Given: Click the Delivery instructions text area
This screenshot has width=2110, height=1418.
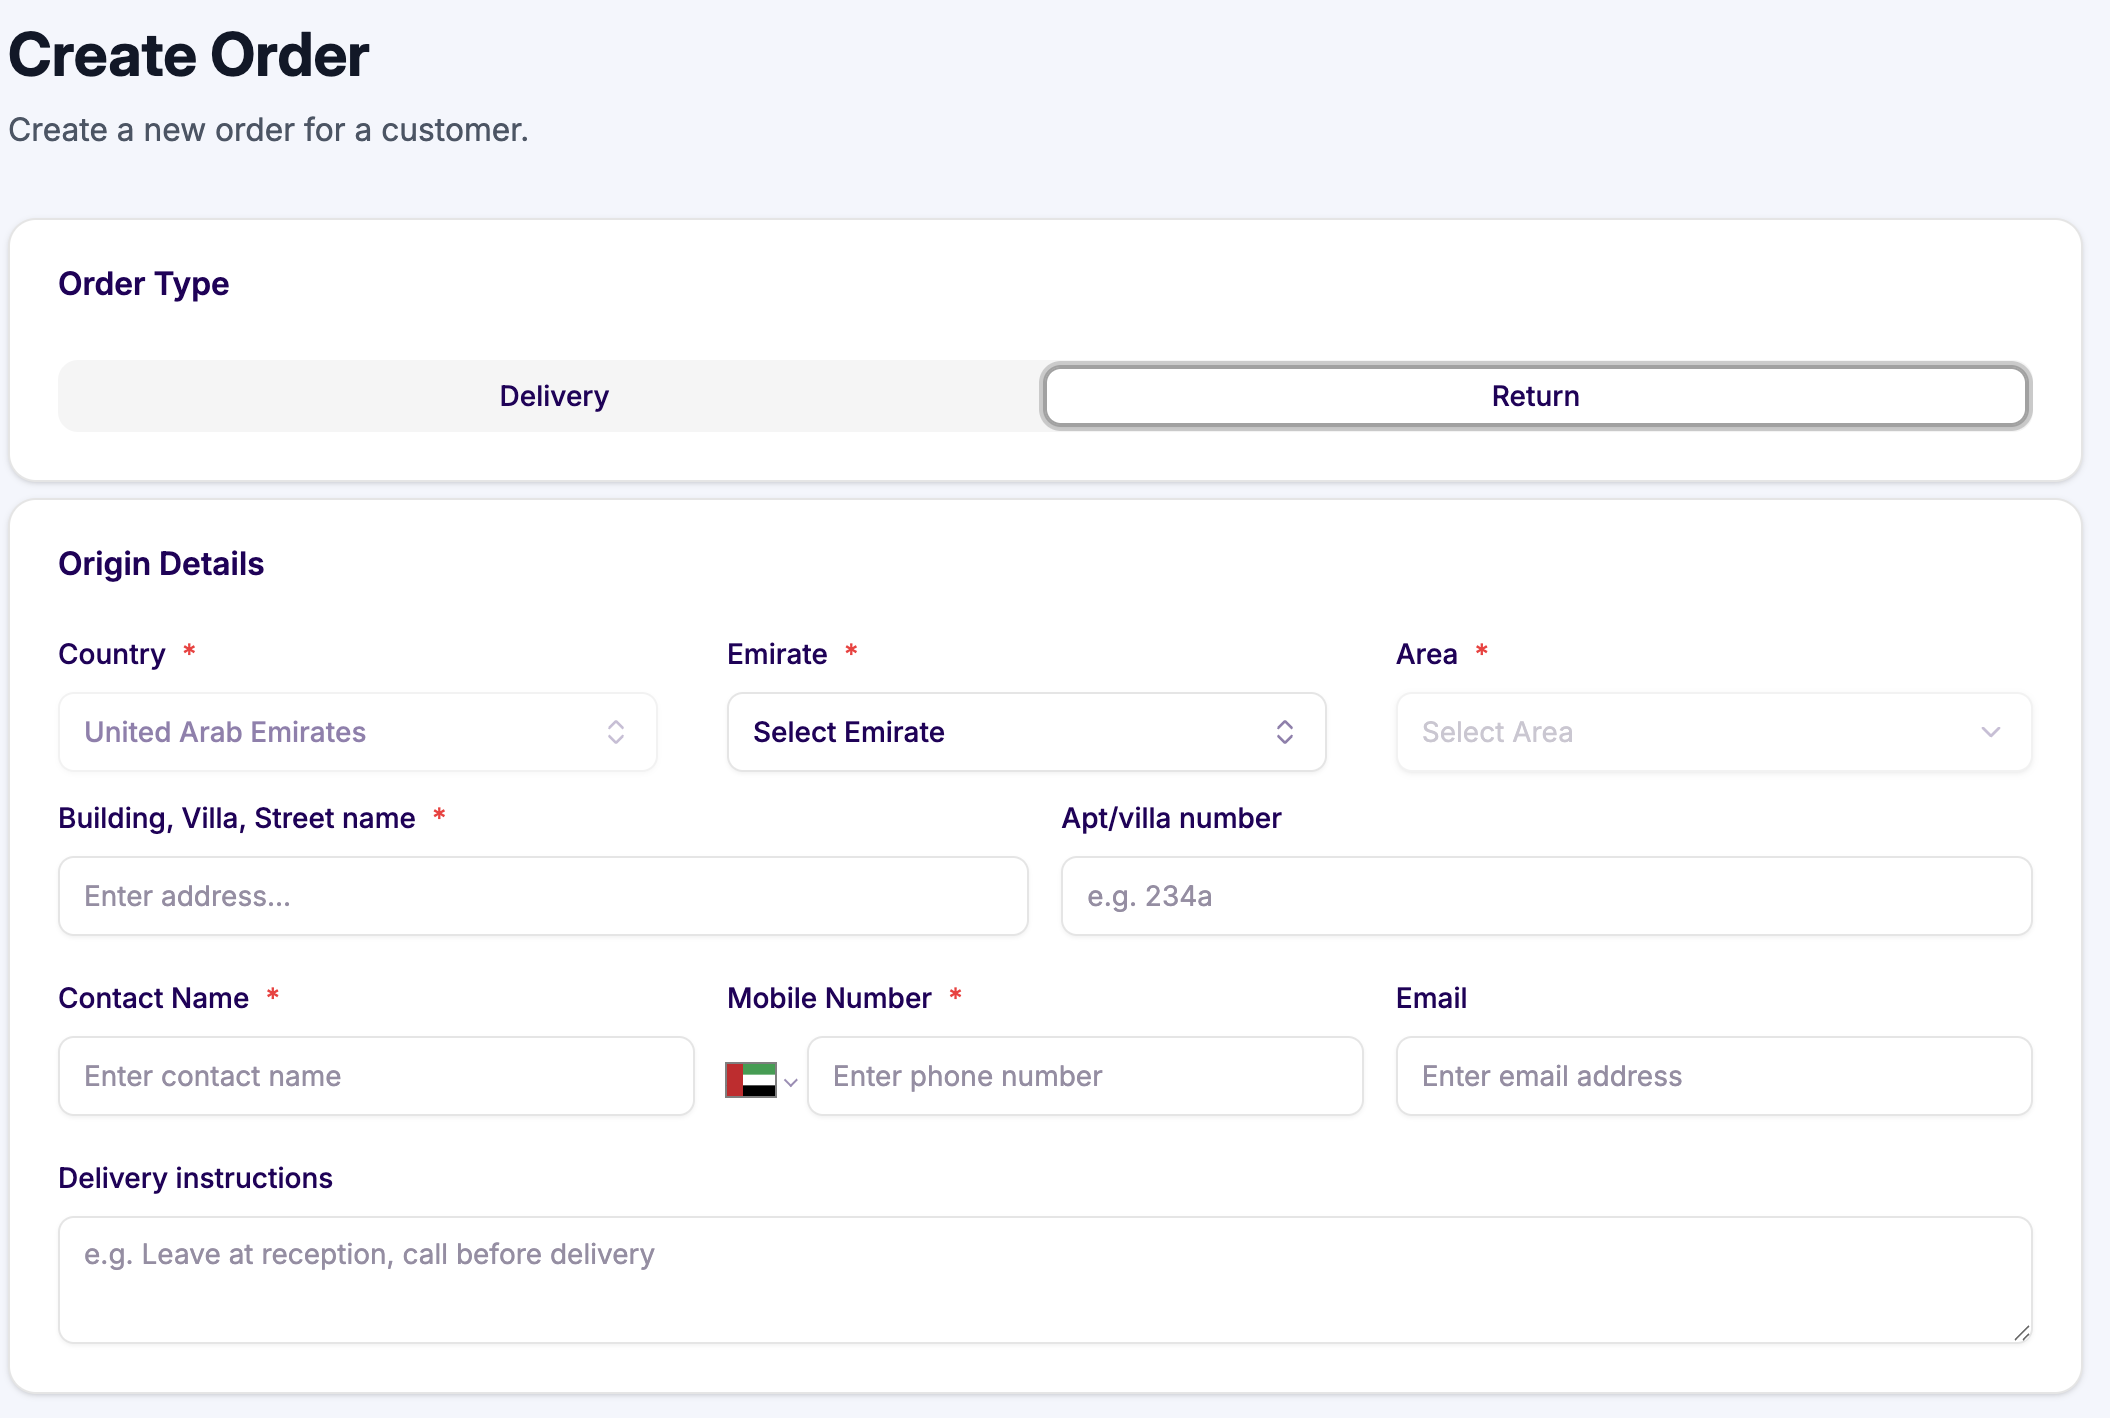Looking at the screenshot, I should [x=1044, y=1280].
